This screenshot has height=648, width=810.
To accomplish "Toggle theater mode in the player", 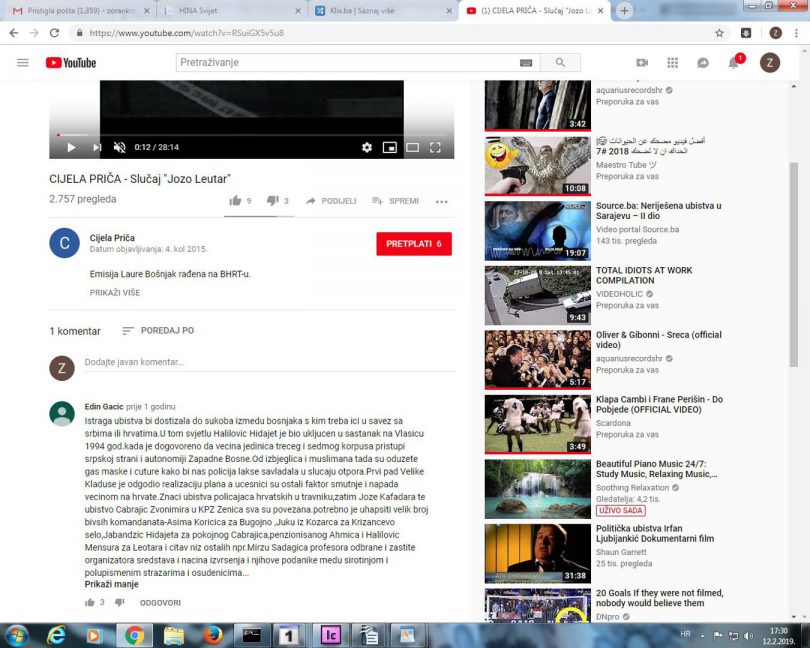I will 412,147.
